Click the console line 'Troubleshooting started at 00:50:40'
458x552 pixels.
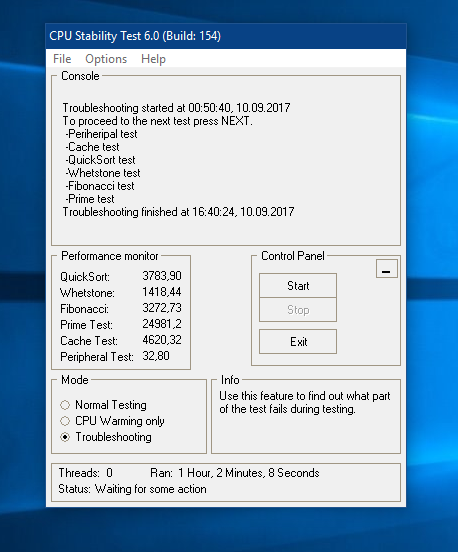click(176, 107)
